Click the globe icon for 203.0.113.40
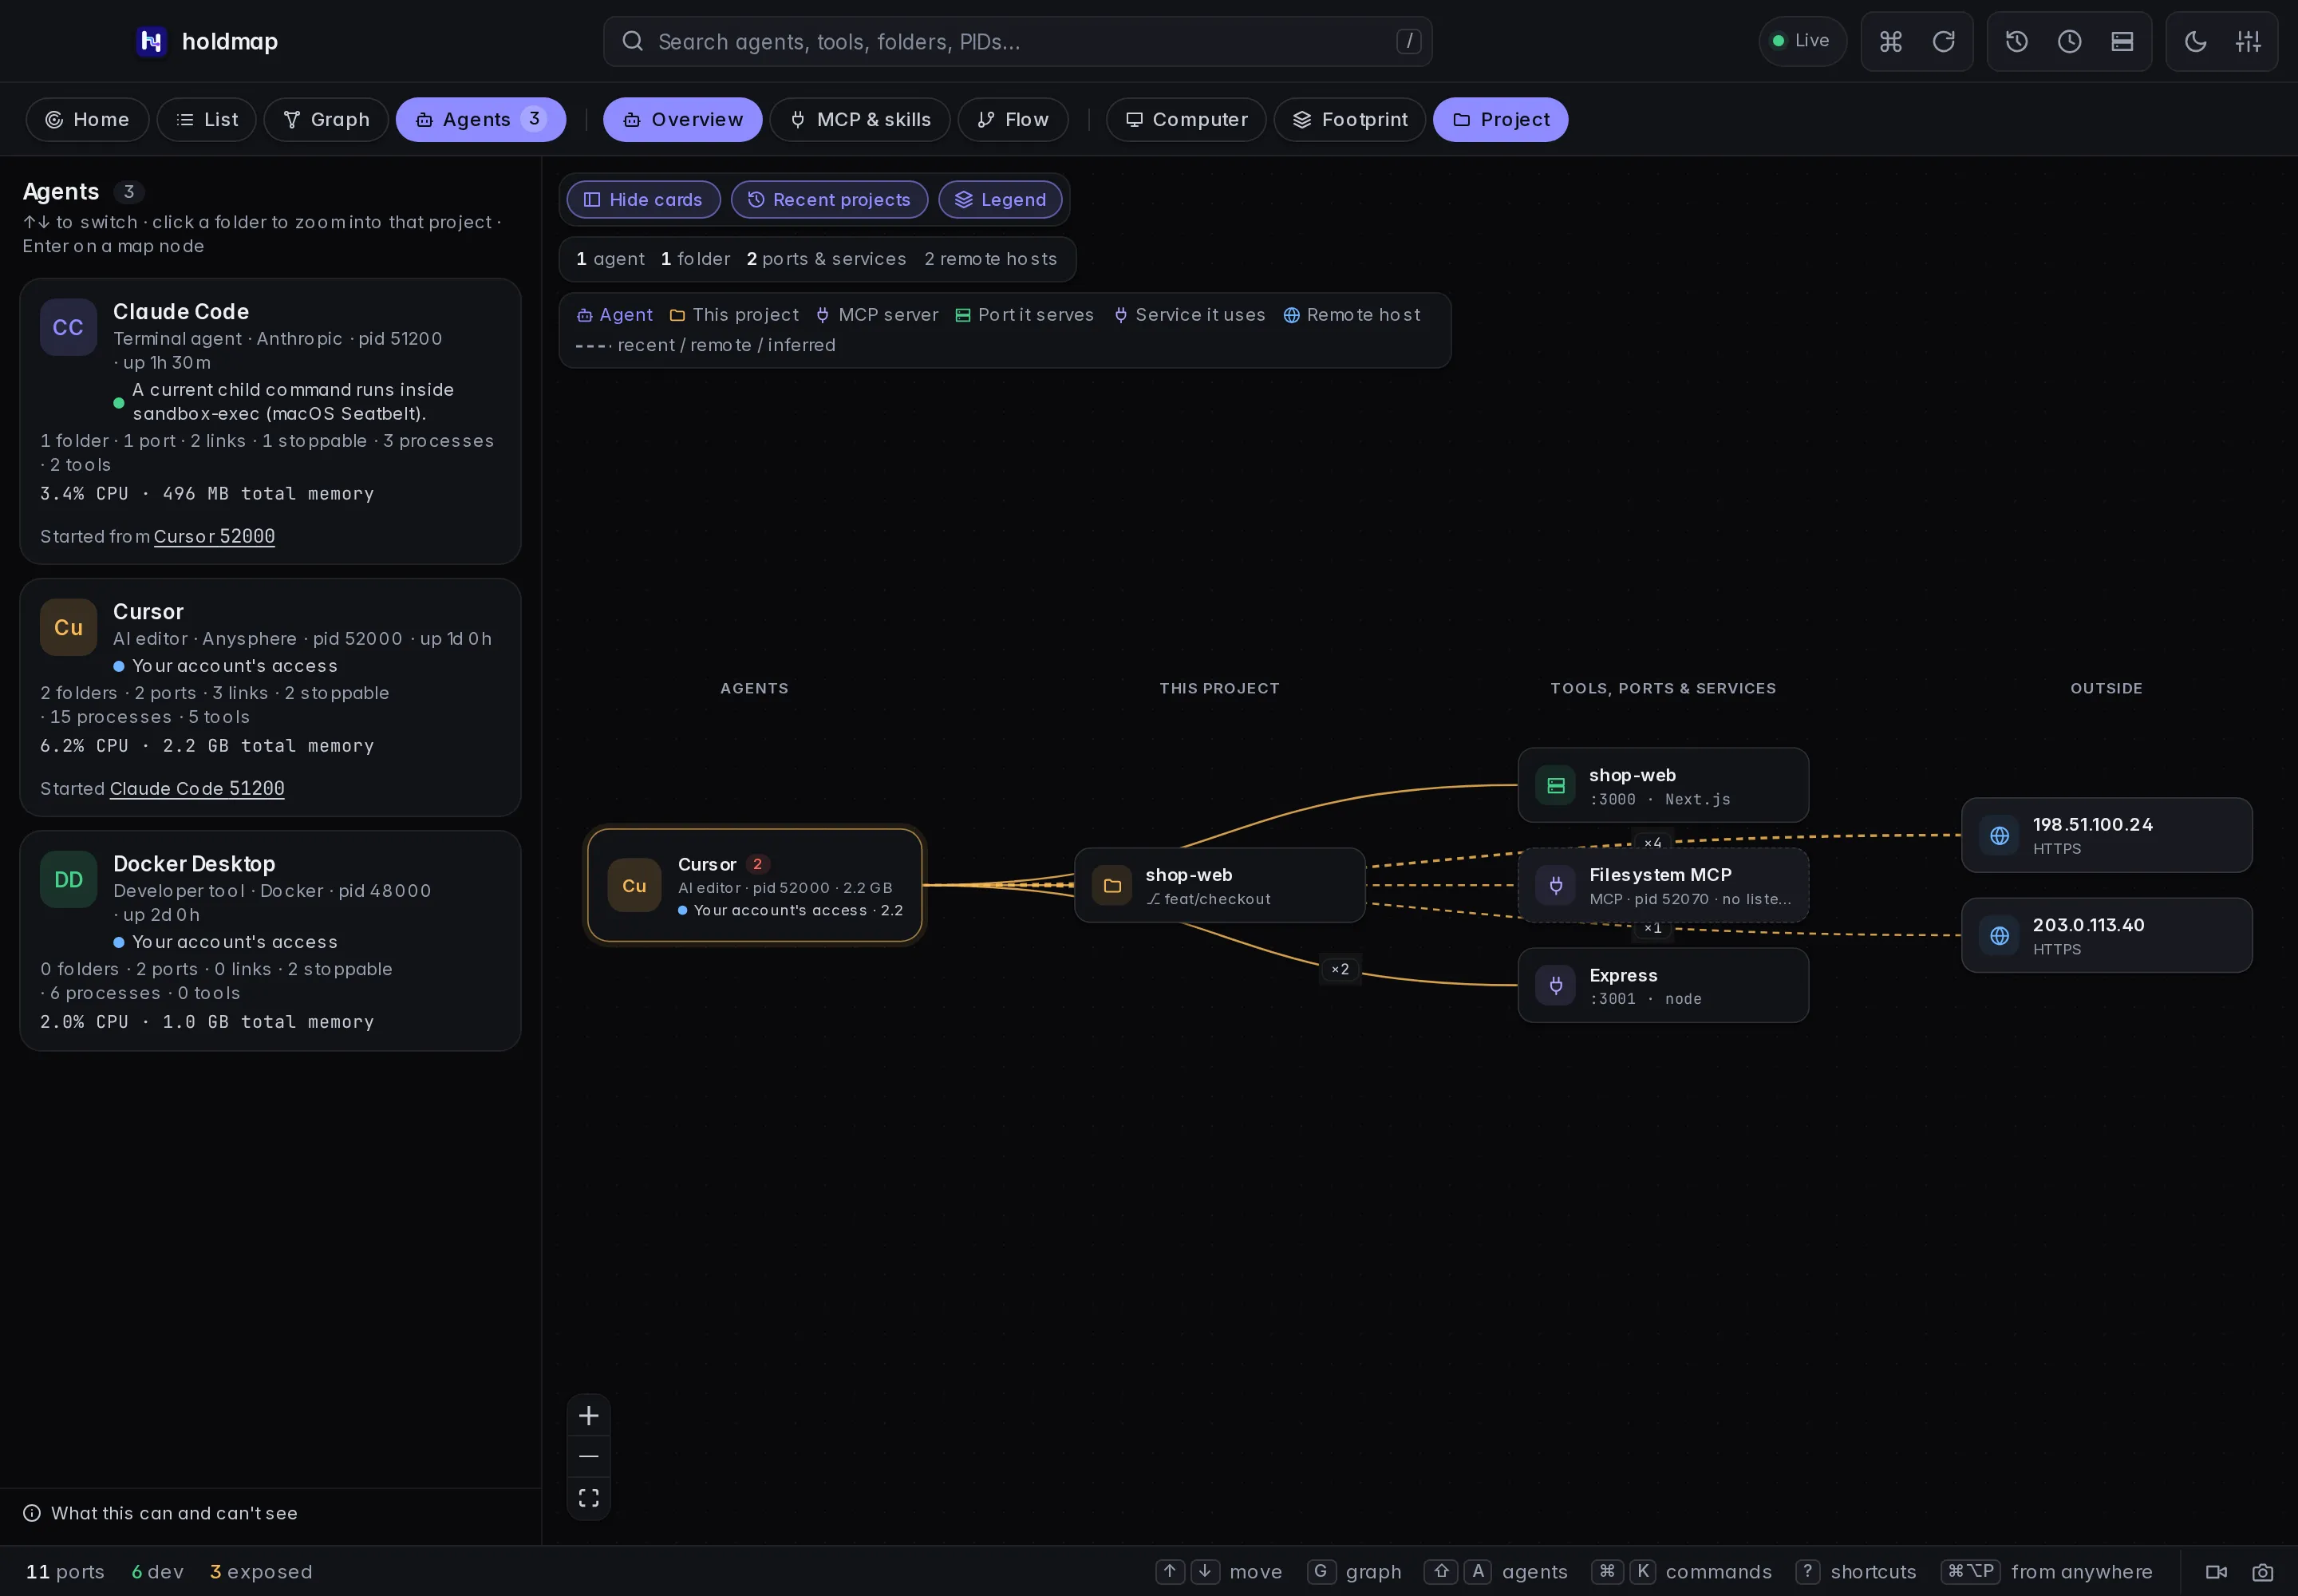 pyautogui.click(x=1999, y=935)
